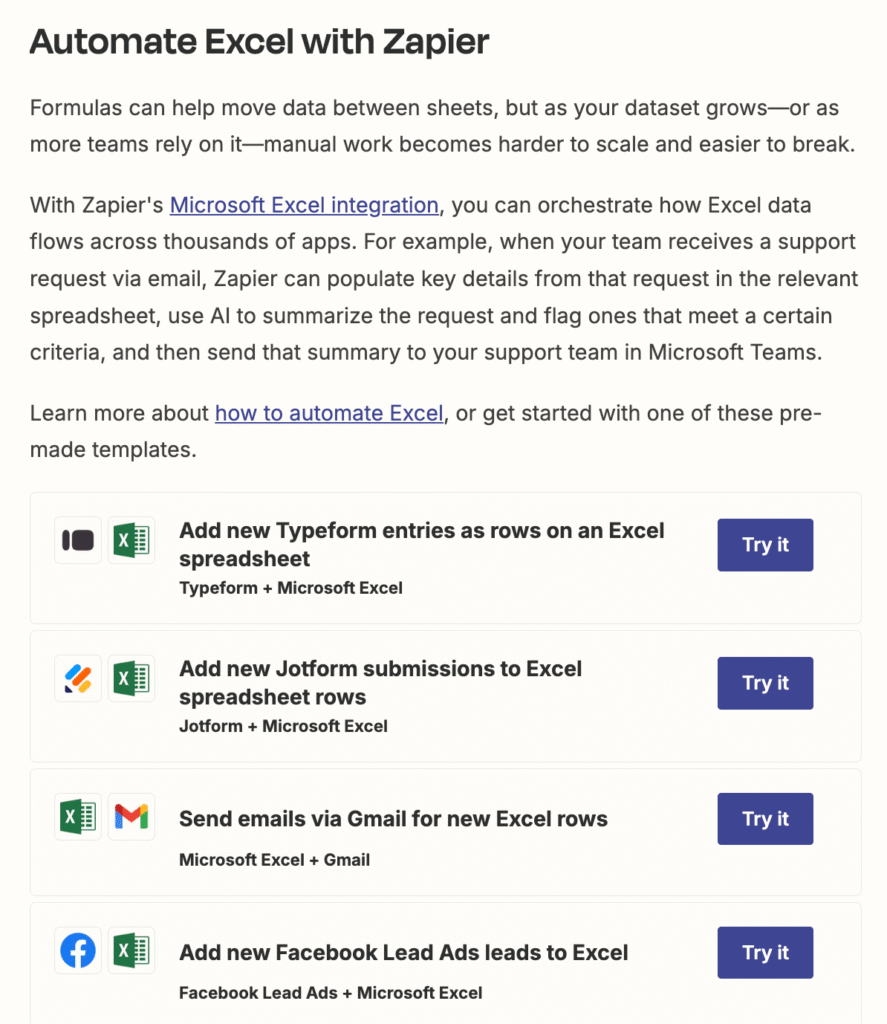Screen dimensions: 887x1024
Task: Click the 'Typeform + Microsoft Excel' subtitle
Action: pyautogui.click(x=291, y=588)
